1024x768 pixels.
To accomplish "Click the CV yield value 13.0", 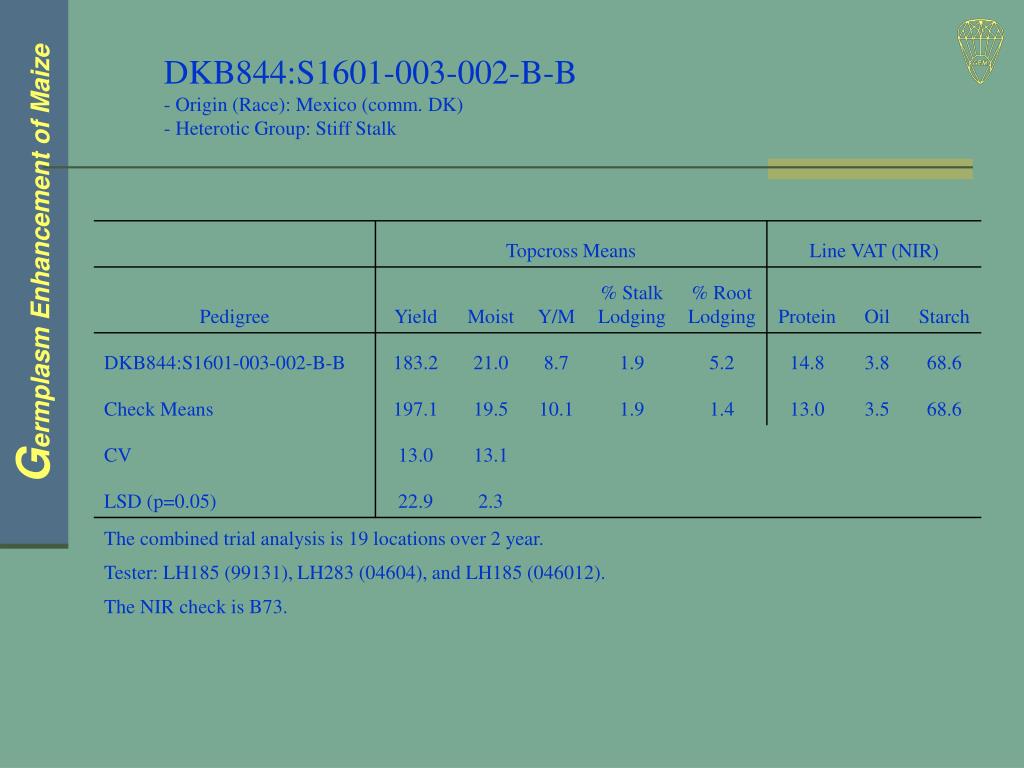I will pos(415,455).
